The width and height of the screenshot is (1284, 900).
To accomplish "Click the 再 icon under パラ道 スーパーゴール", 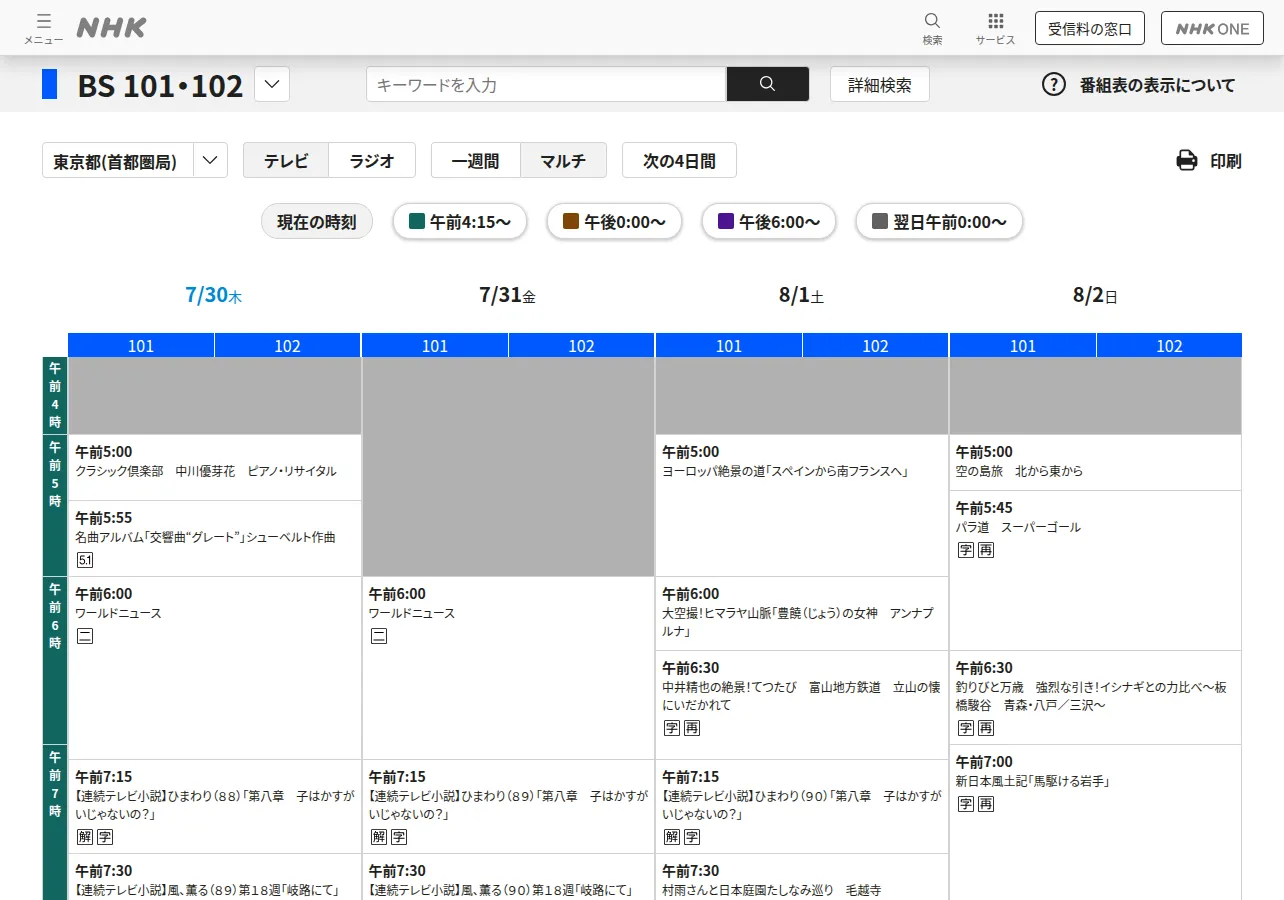I will point(986,550).
